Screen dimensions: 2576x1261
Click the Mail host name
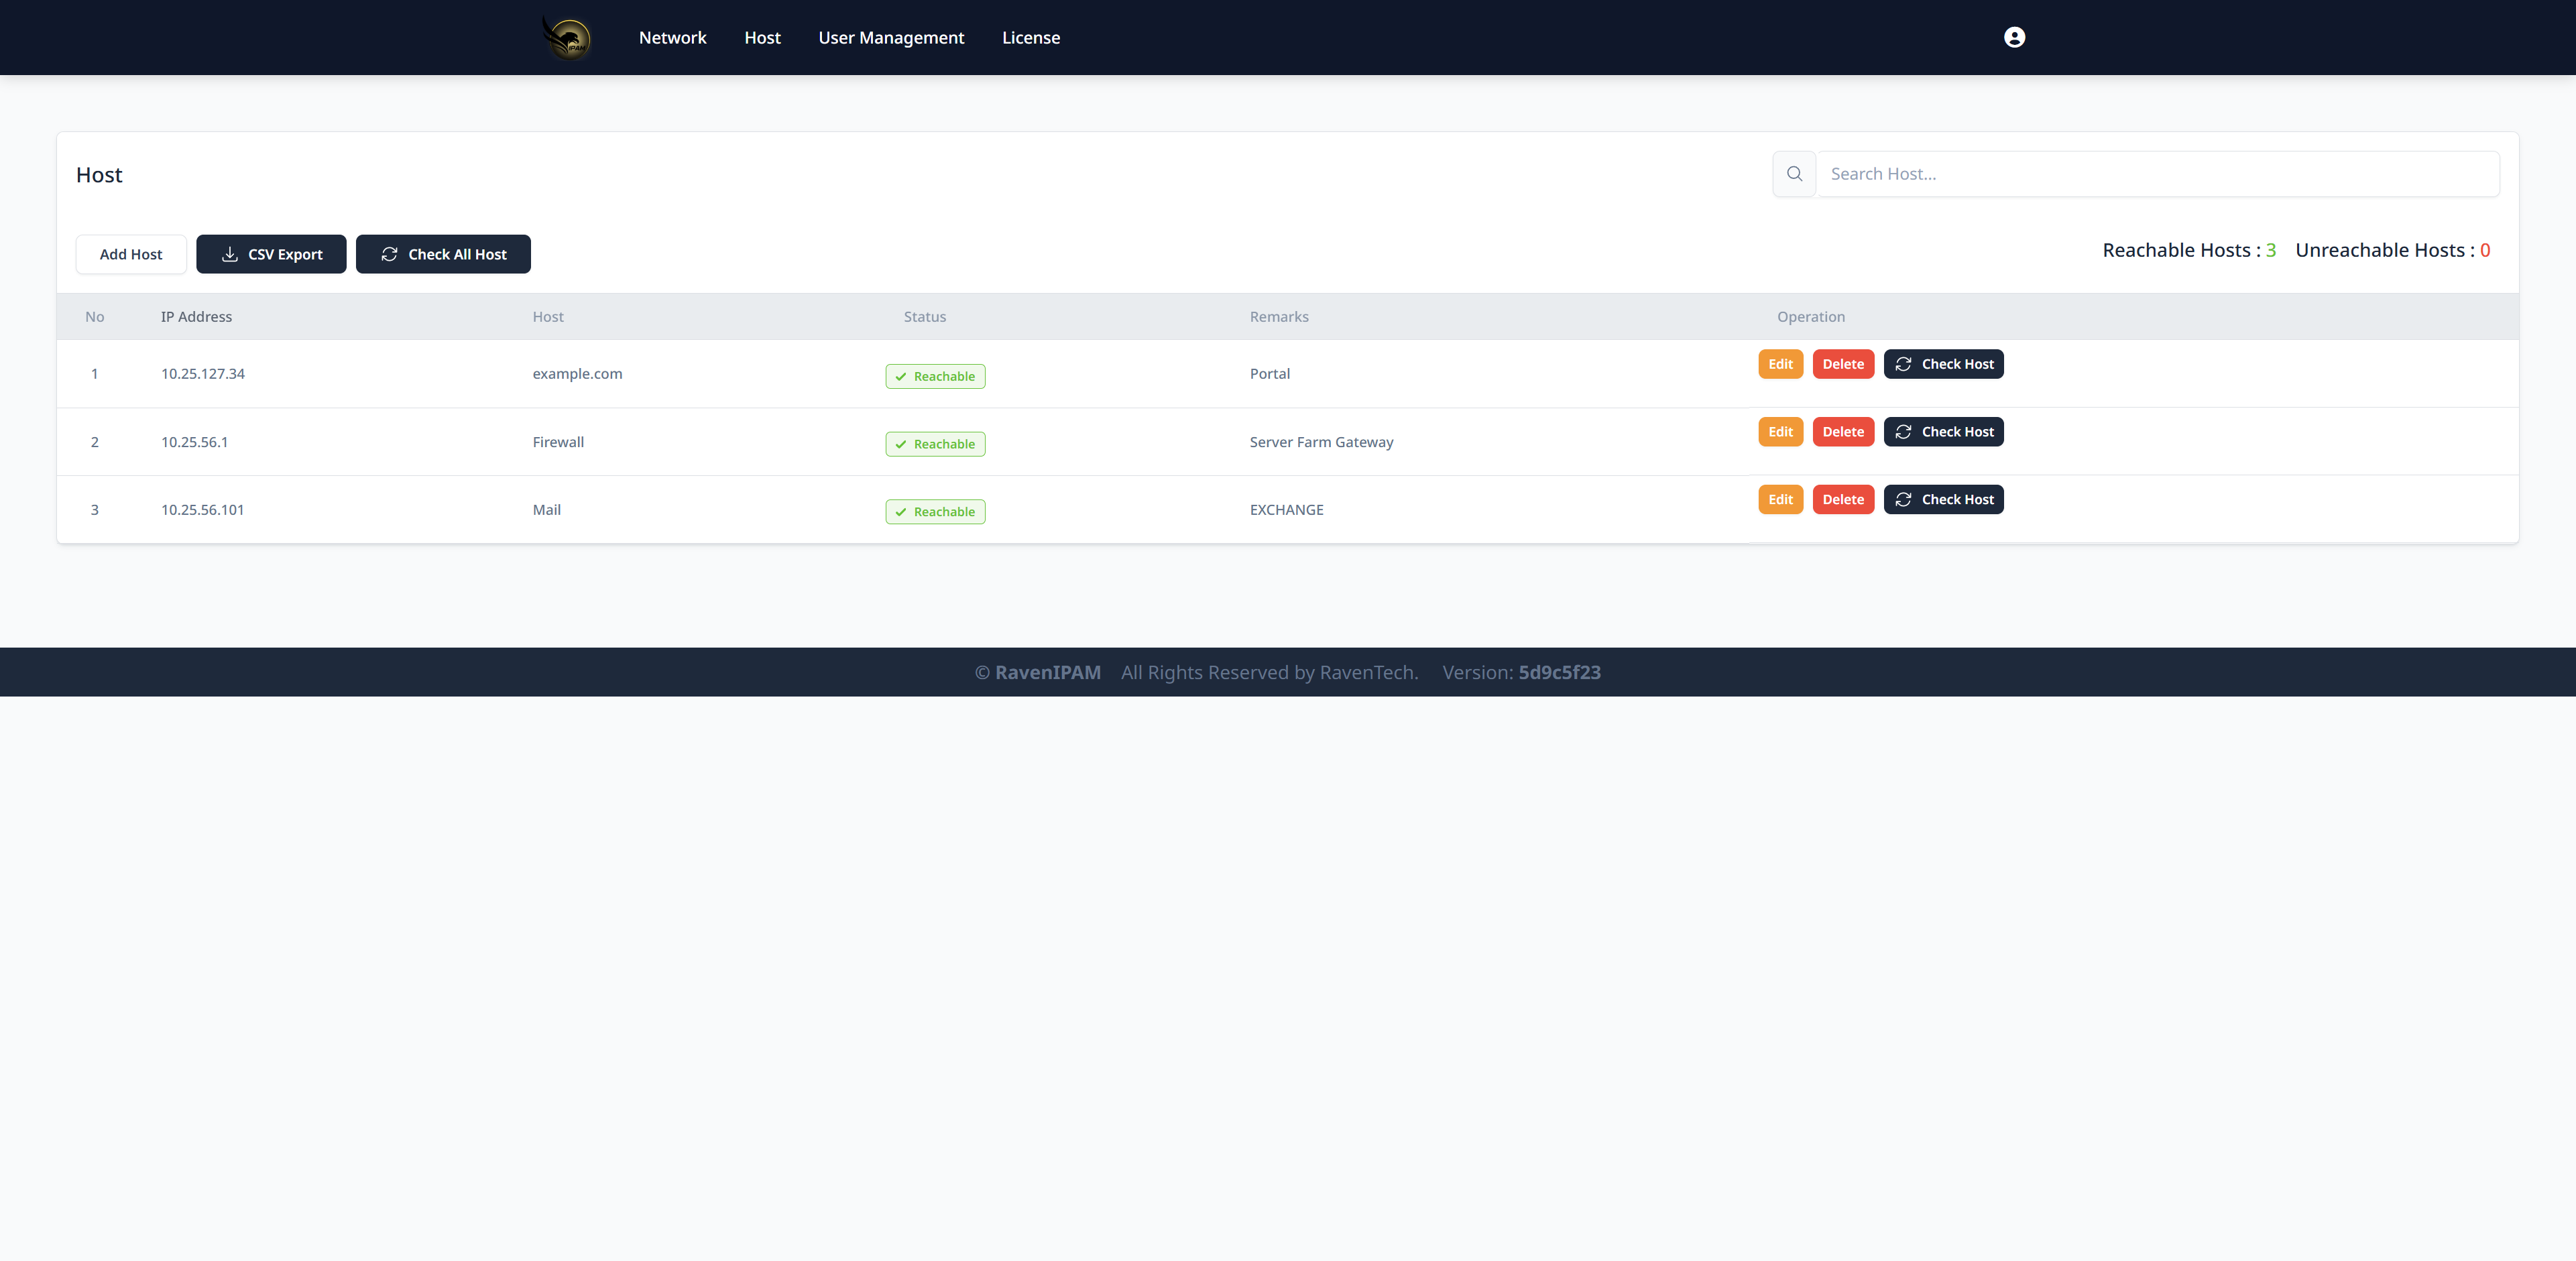(x=546, y=510)
